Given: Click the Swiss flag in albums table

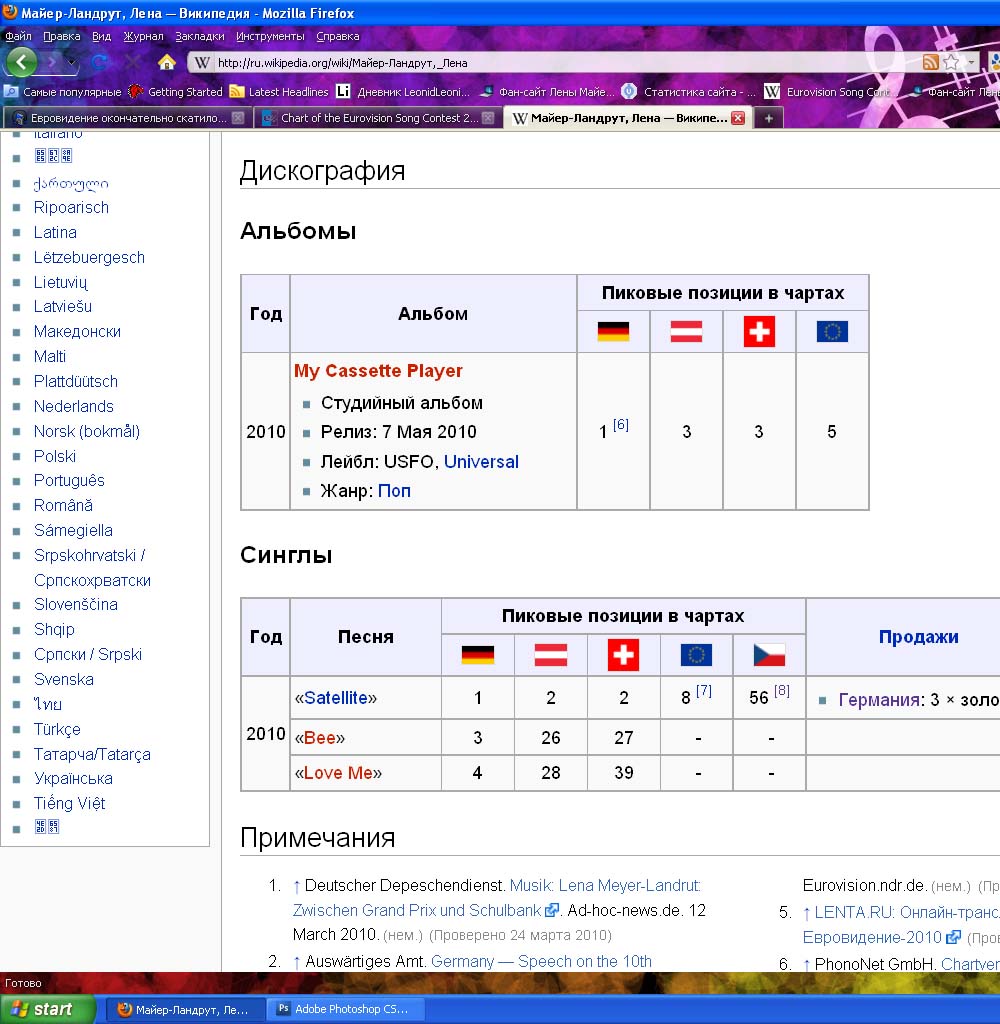Looking at the screenshot, I should coord(759,332).
